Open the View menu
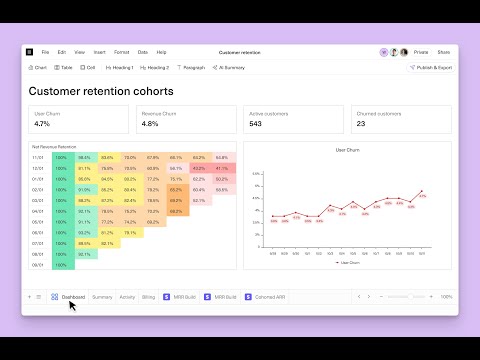480x360 pixels. pos(79,52)
